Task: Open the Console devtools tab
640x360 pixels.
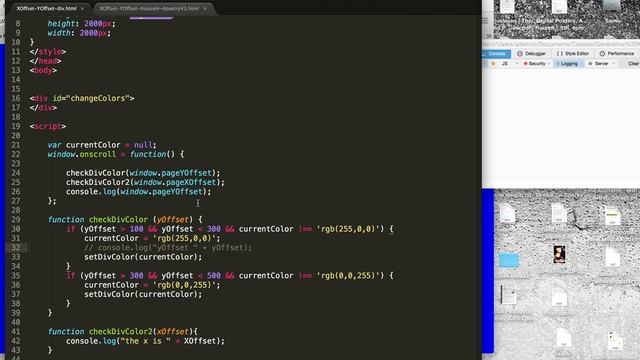Action: point(496,53)
